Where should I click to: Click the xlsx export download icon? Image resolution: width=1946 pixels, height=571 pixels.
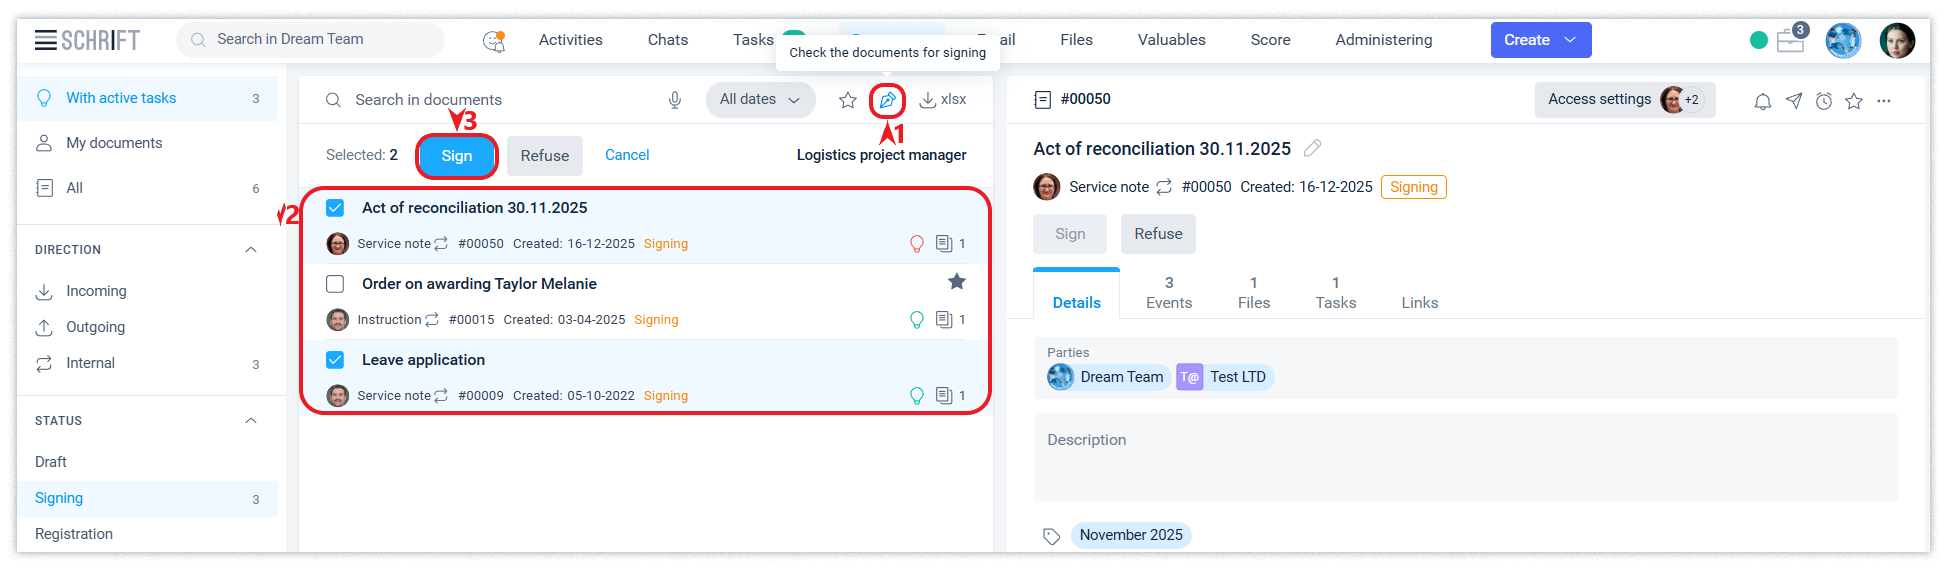928,100
